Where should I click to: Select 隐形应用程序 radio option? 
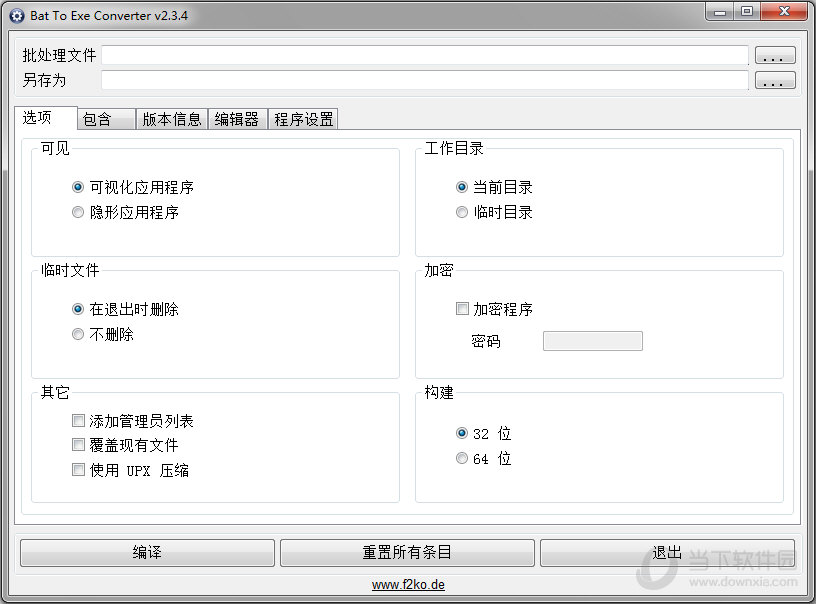(125, 212)
